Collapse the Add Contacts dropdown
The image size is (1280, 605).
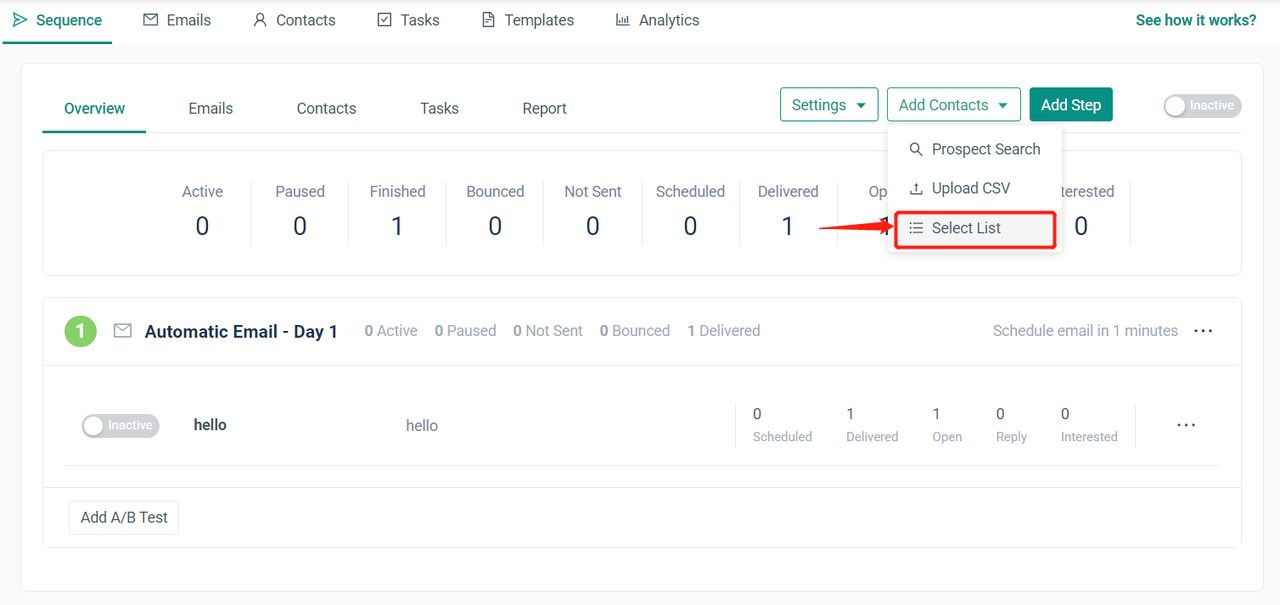click(953, 105)
